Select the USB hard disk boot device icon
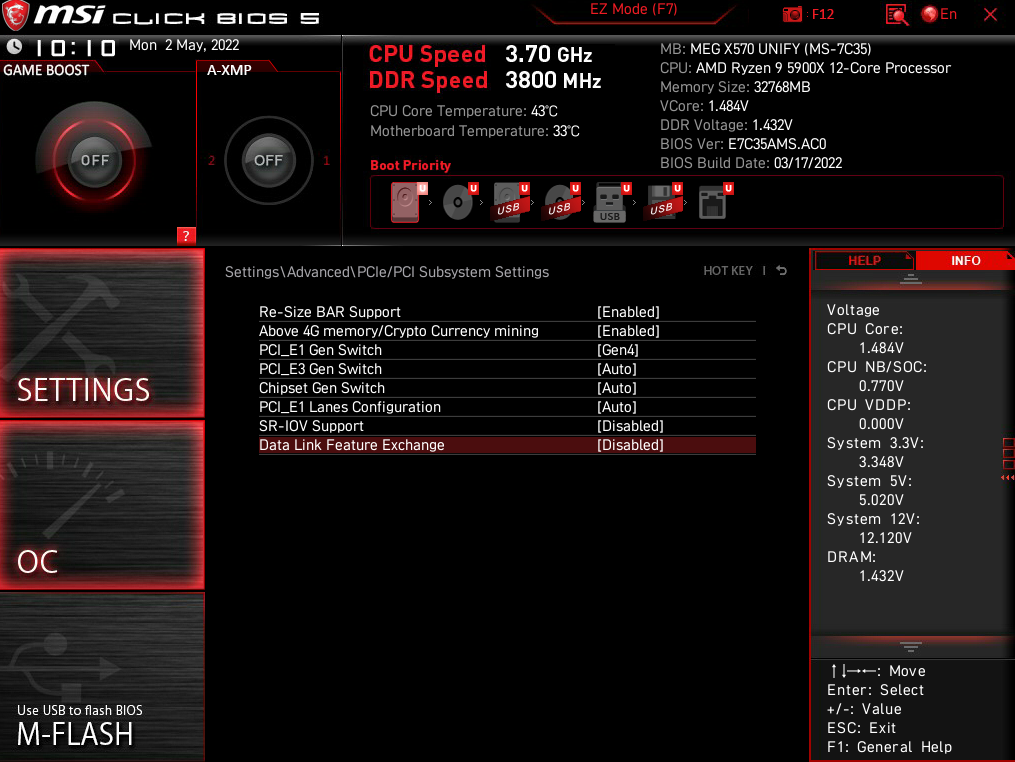The image size is (1015, 762). 511,202
